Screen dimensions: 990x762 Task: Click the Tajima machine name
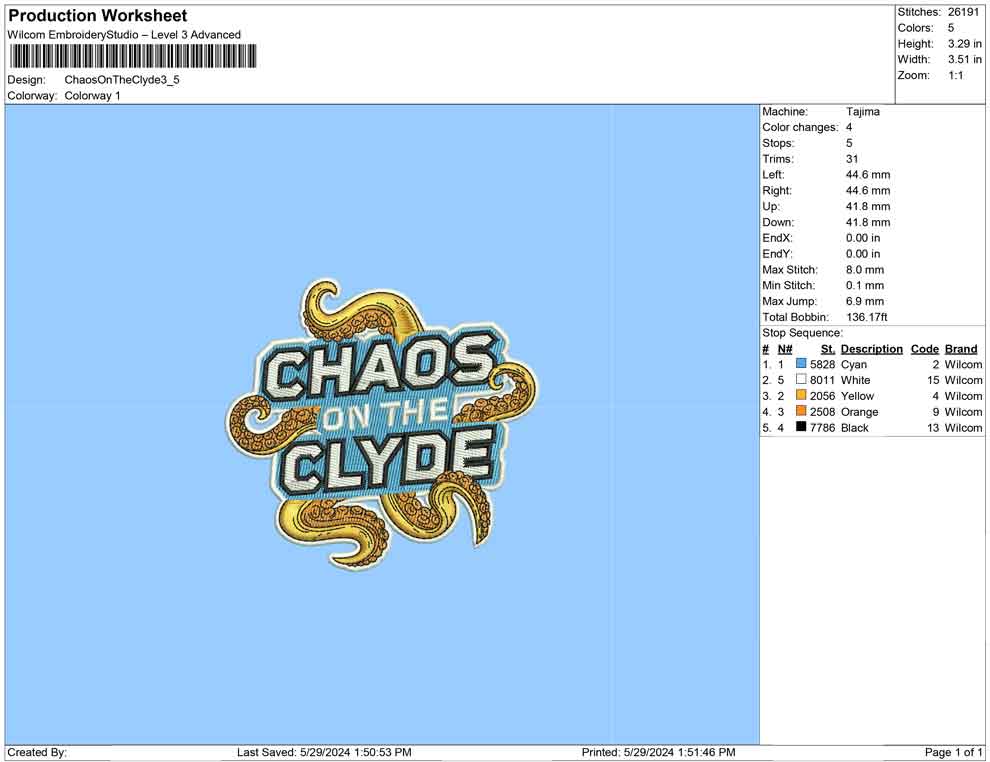pos(861,111)
